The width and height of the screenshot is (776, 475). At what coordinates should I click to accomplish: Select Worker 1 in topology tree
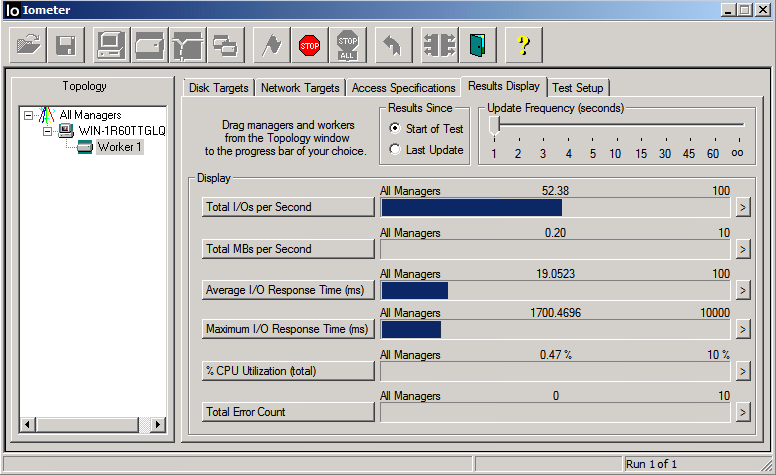click(x=120, y=147)
